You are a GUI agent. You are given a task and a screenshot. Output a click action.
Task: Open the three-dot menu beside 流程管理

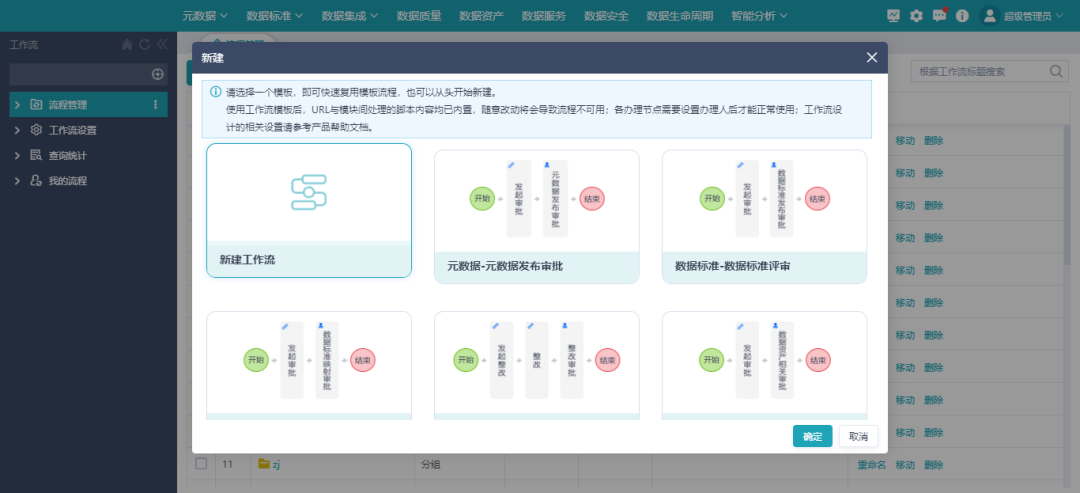click(x=155, y=104)
